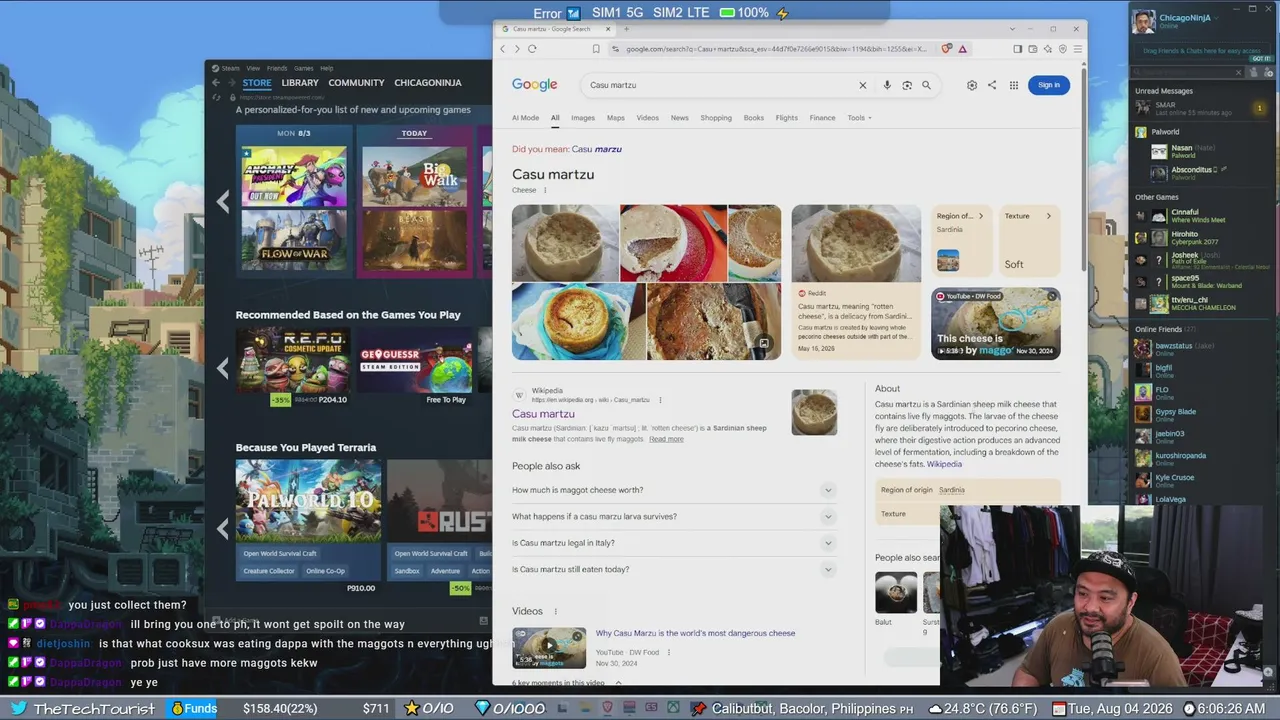Open the browser tab search chevron
This screenshot has height=720, width=1280.
point(1013,29)
